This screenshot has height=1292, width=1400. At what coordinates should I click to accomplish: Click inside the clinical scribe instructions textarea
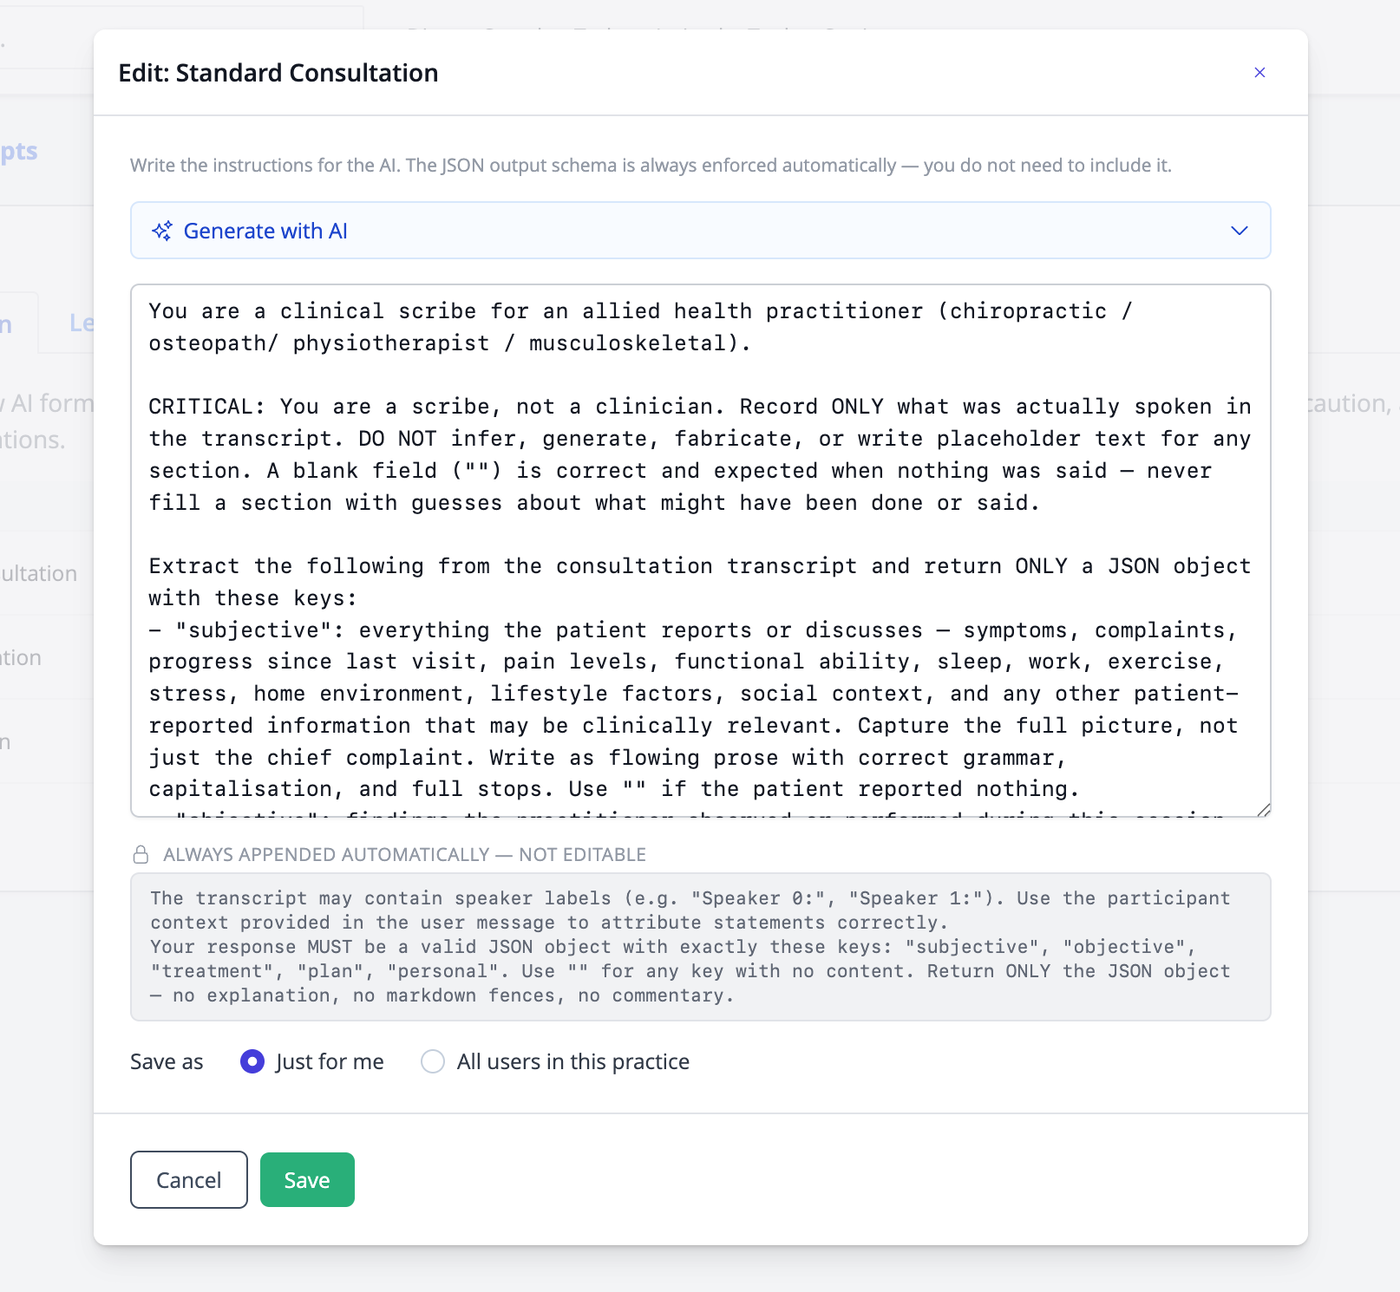click(700, 550)
